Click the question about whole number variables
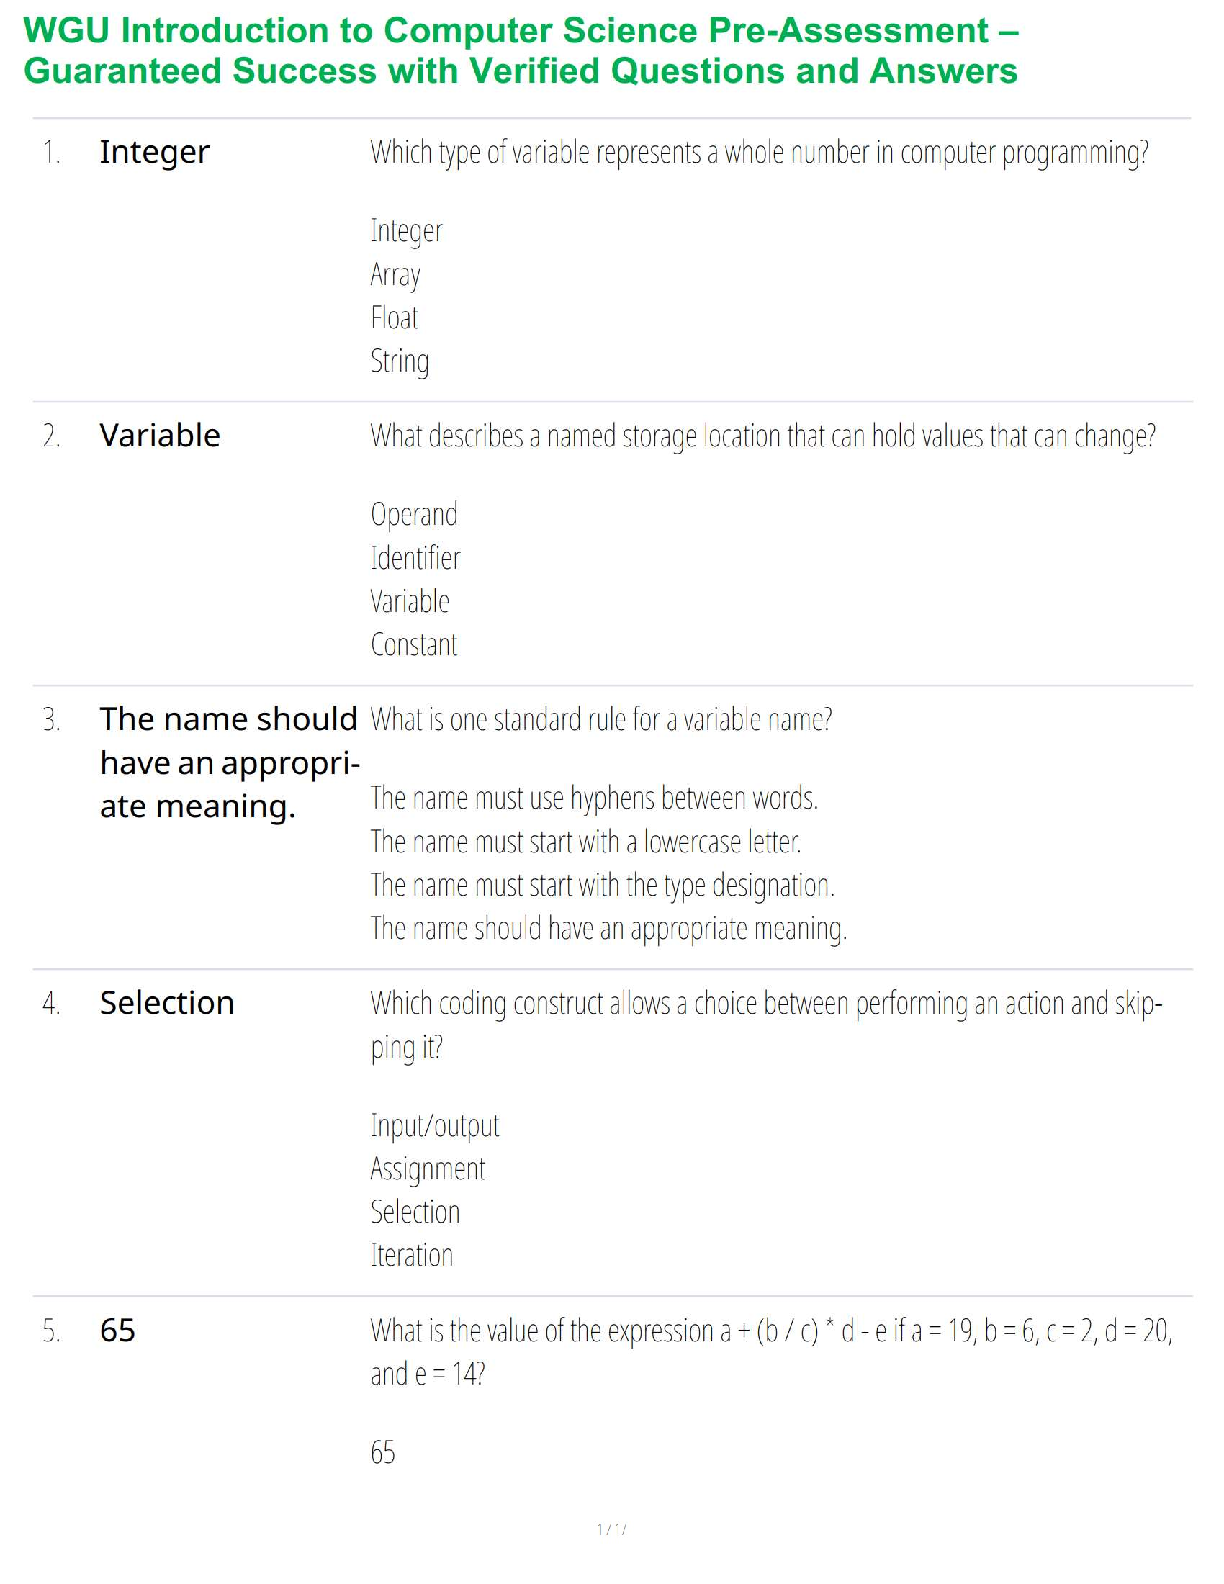 [x=759, y=153]
